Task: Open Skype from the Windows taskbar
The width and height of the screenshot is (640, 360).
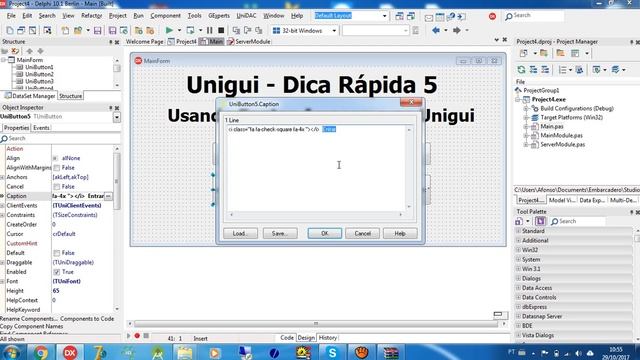Action: (332, 352)
